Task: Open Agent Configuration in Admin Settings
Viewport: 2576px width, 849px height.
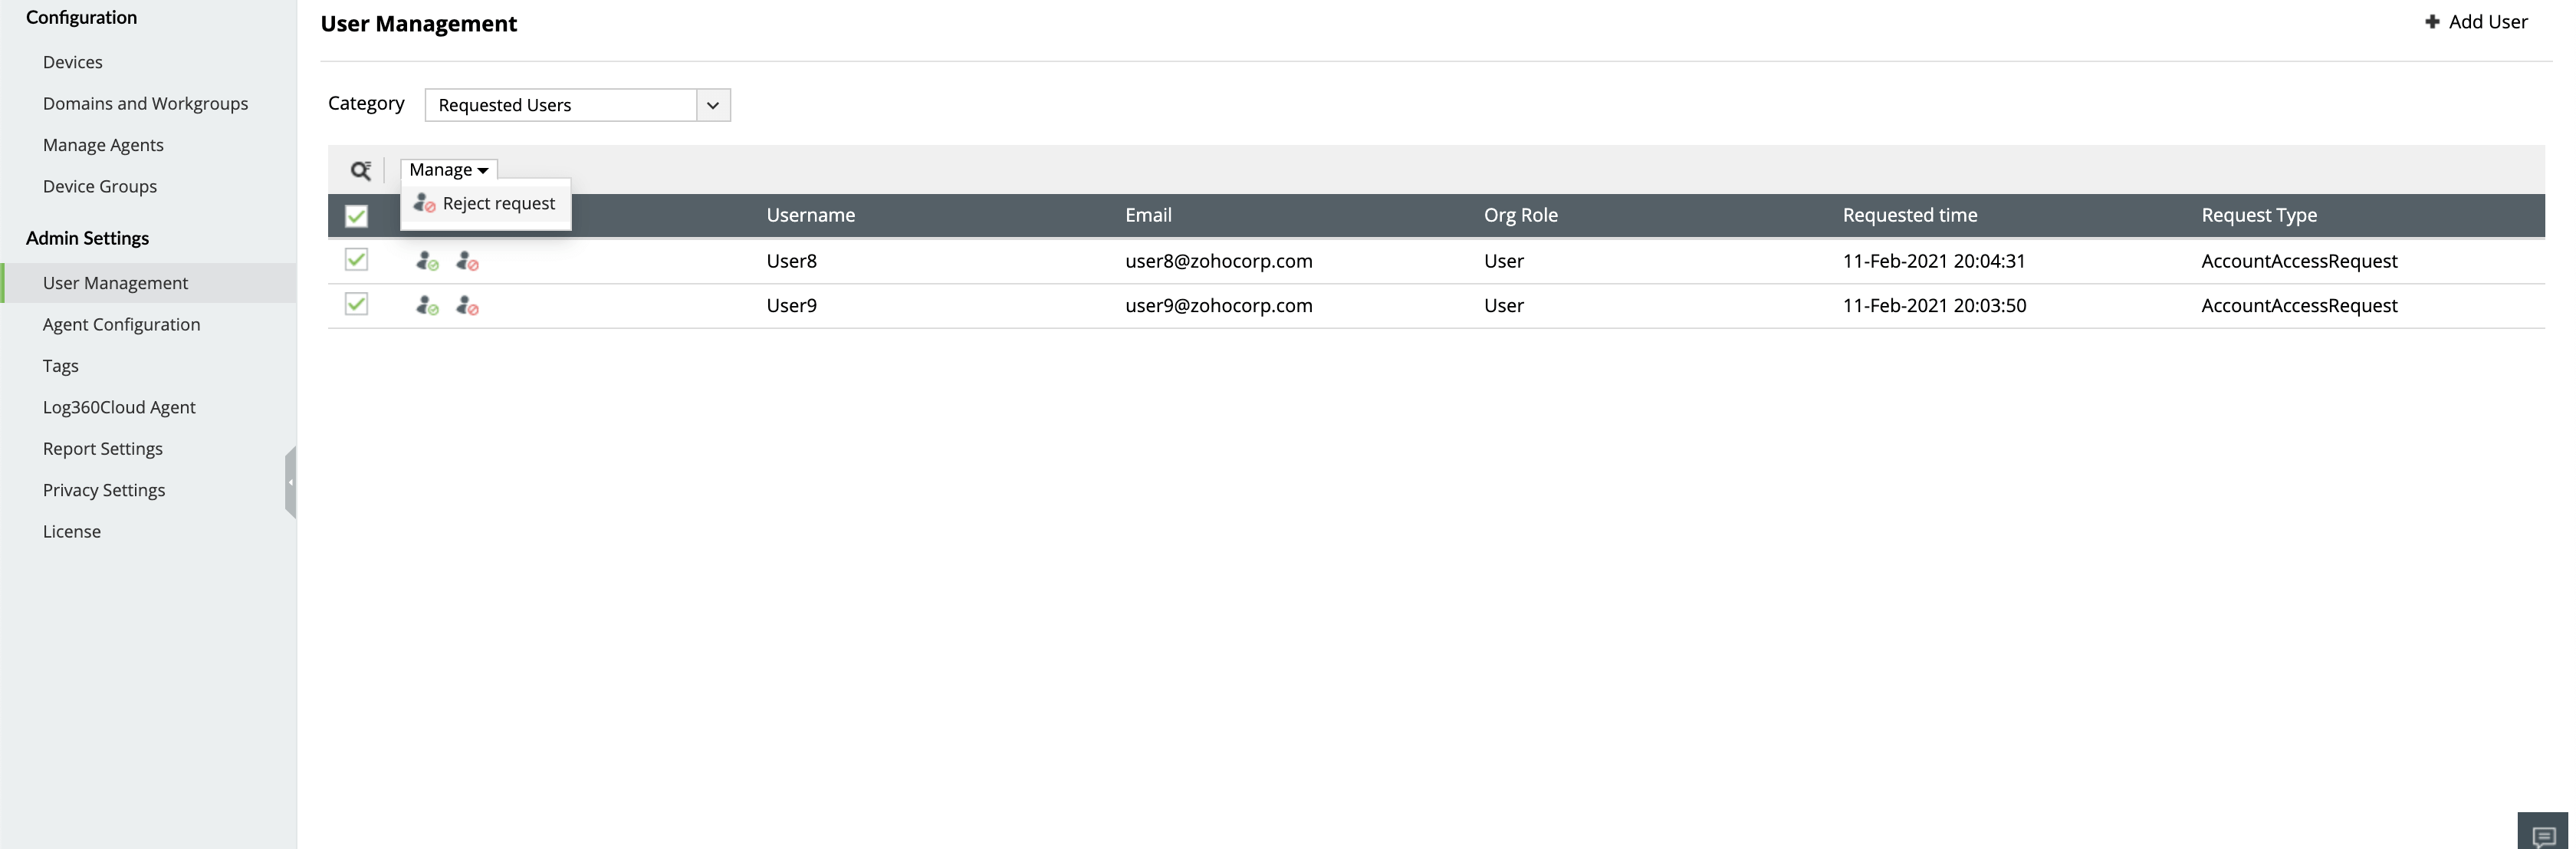Action: click(x=122, y=324)
